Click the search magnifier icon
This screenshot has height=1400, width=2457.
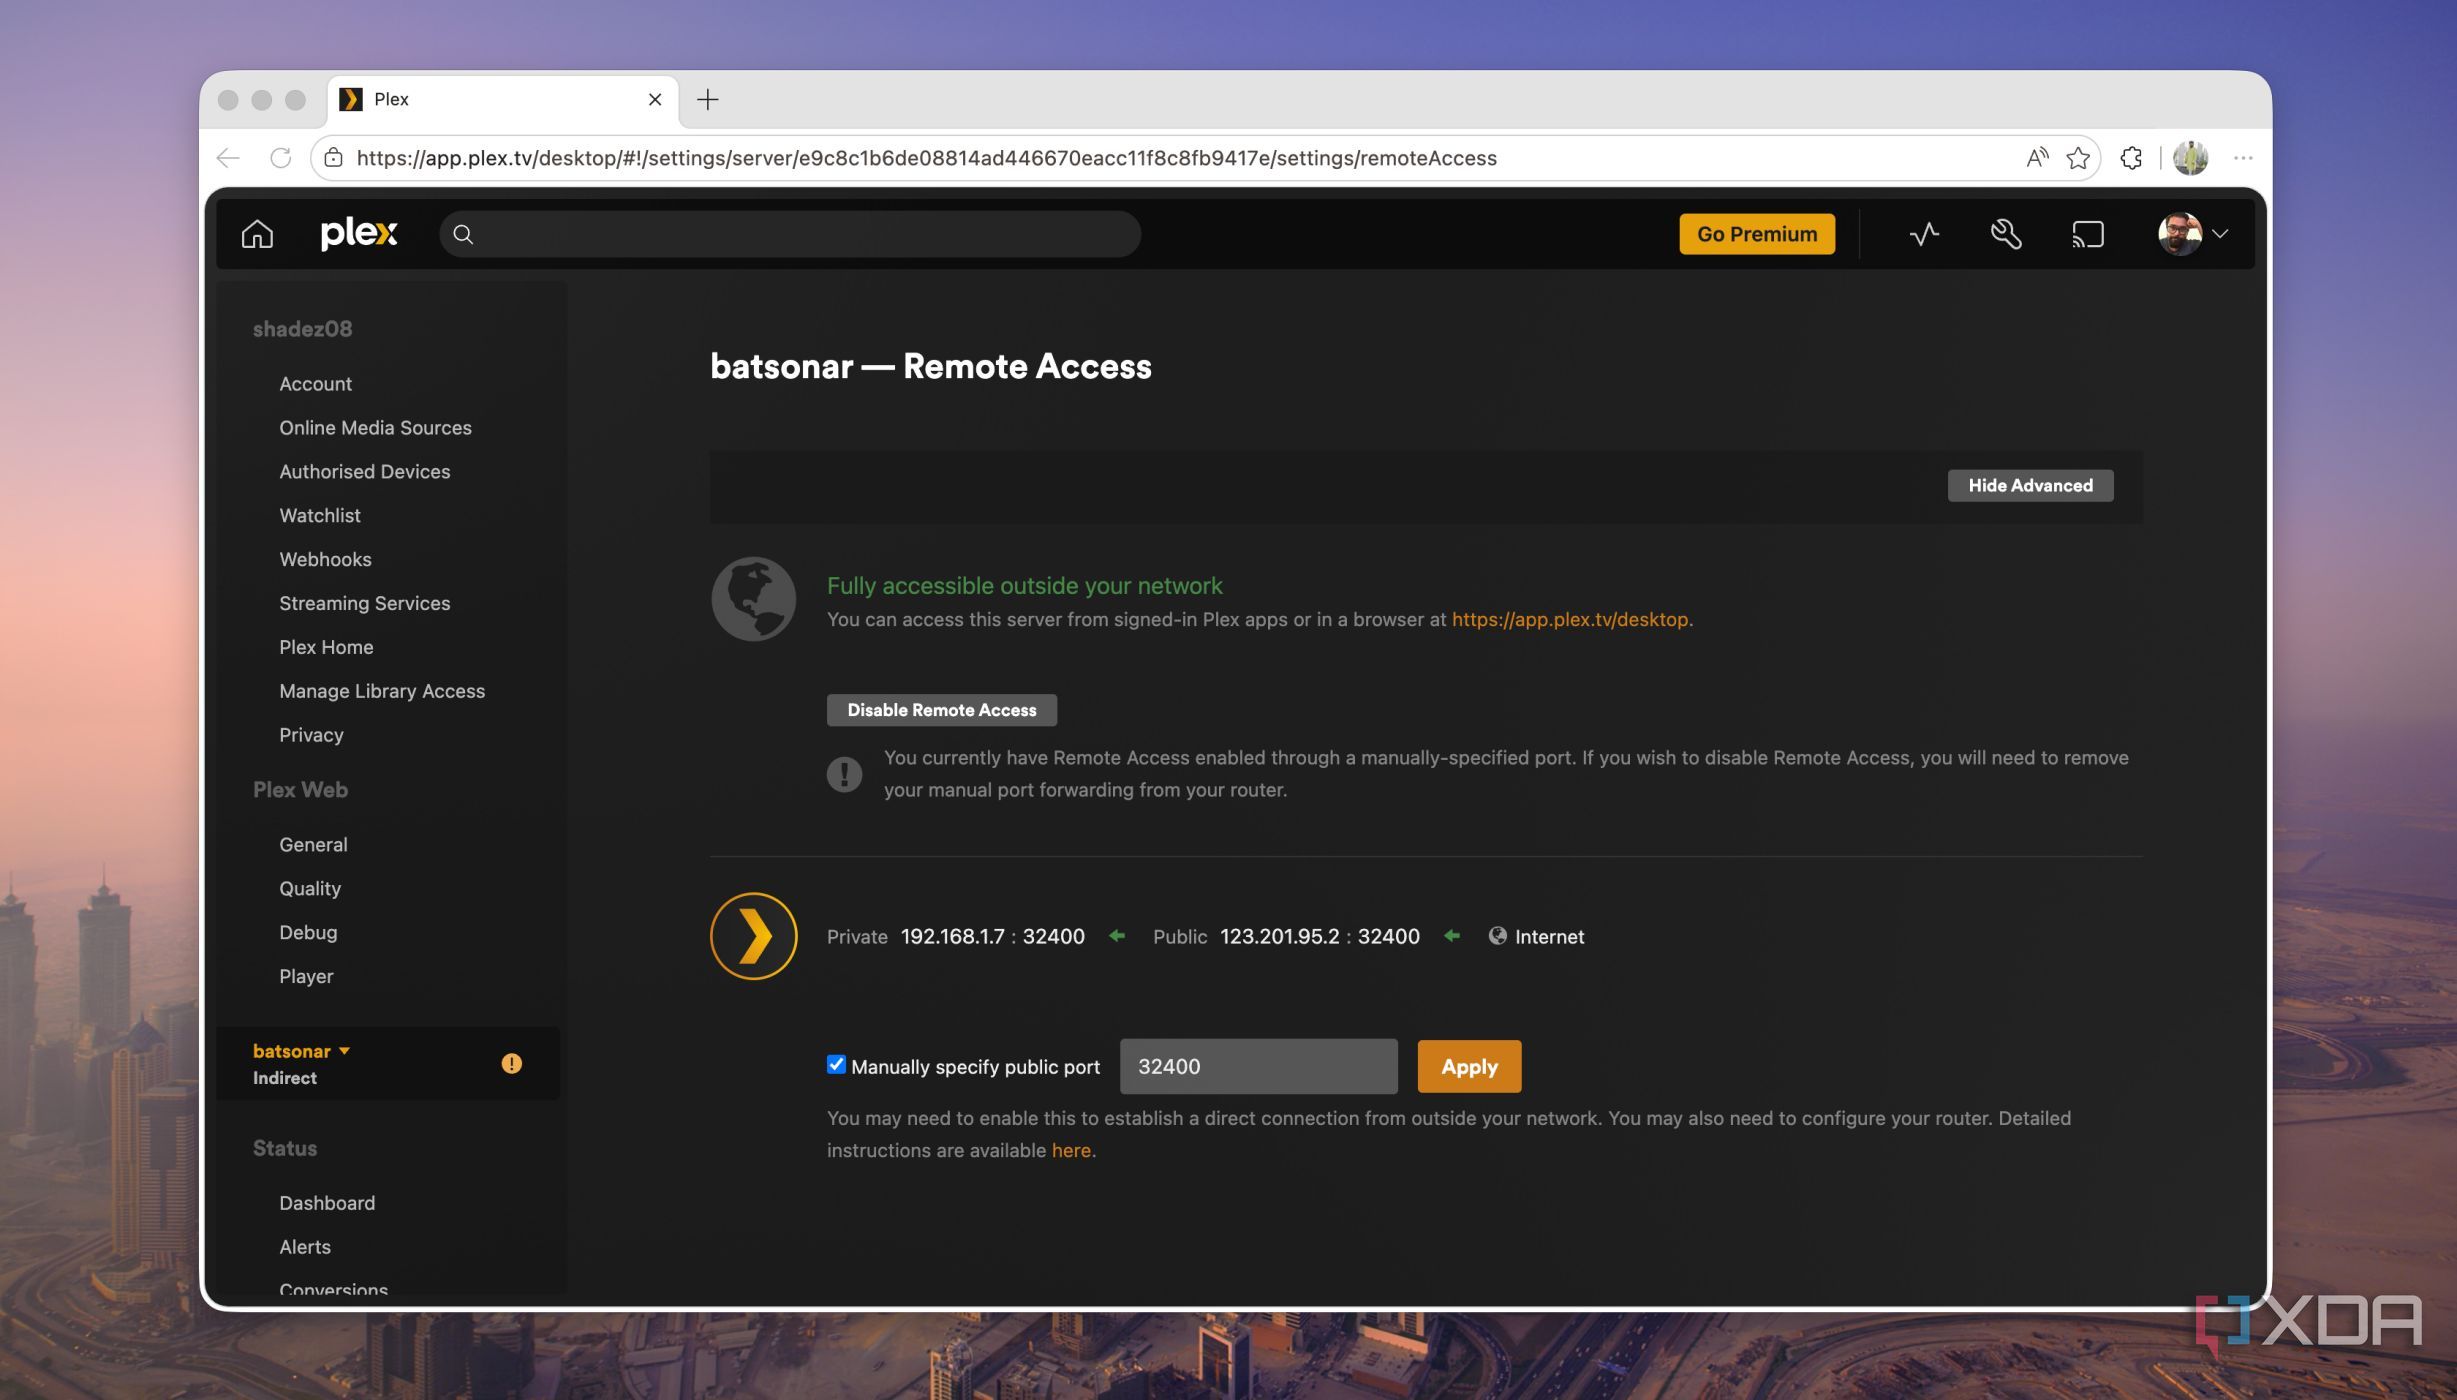click(462, 234)
